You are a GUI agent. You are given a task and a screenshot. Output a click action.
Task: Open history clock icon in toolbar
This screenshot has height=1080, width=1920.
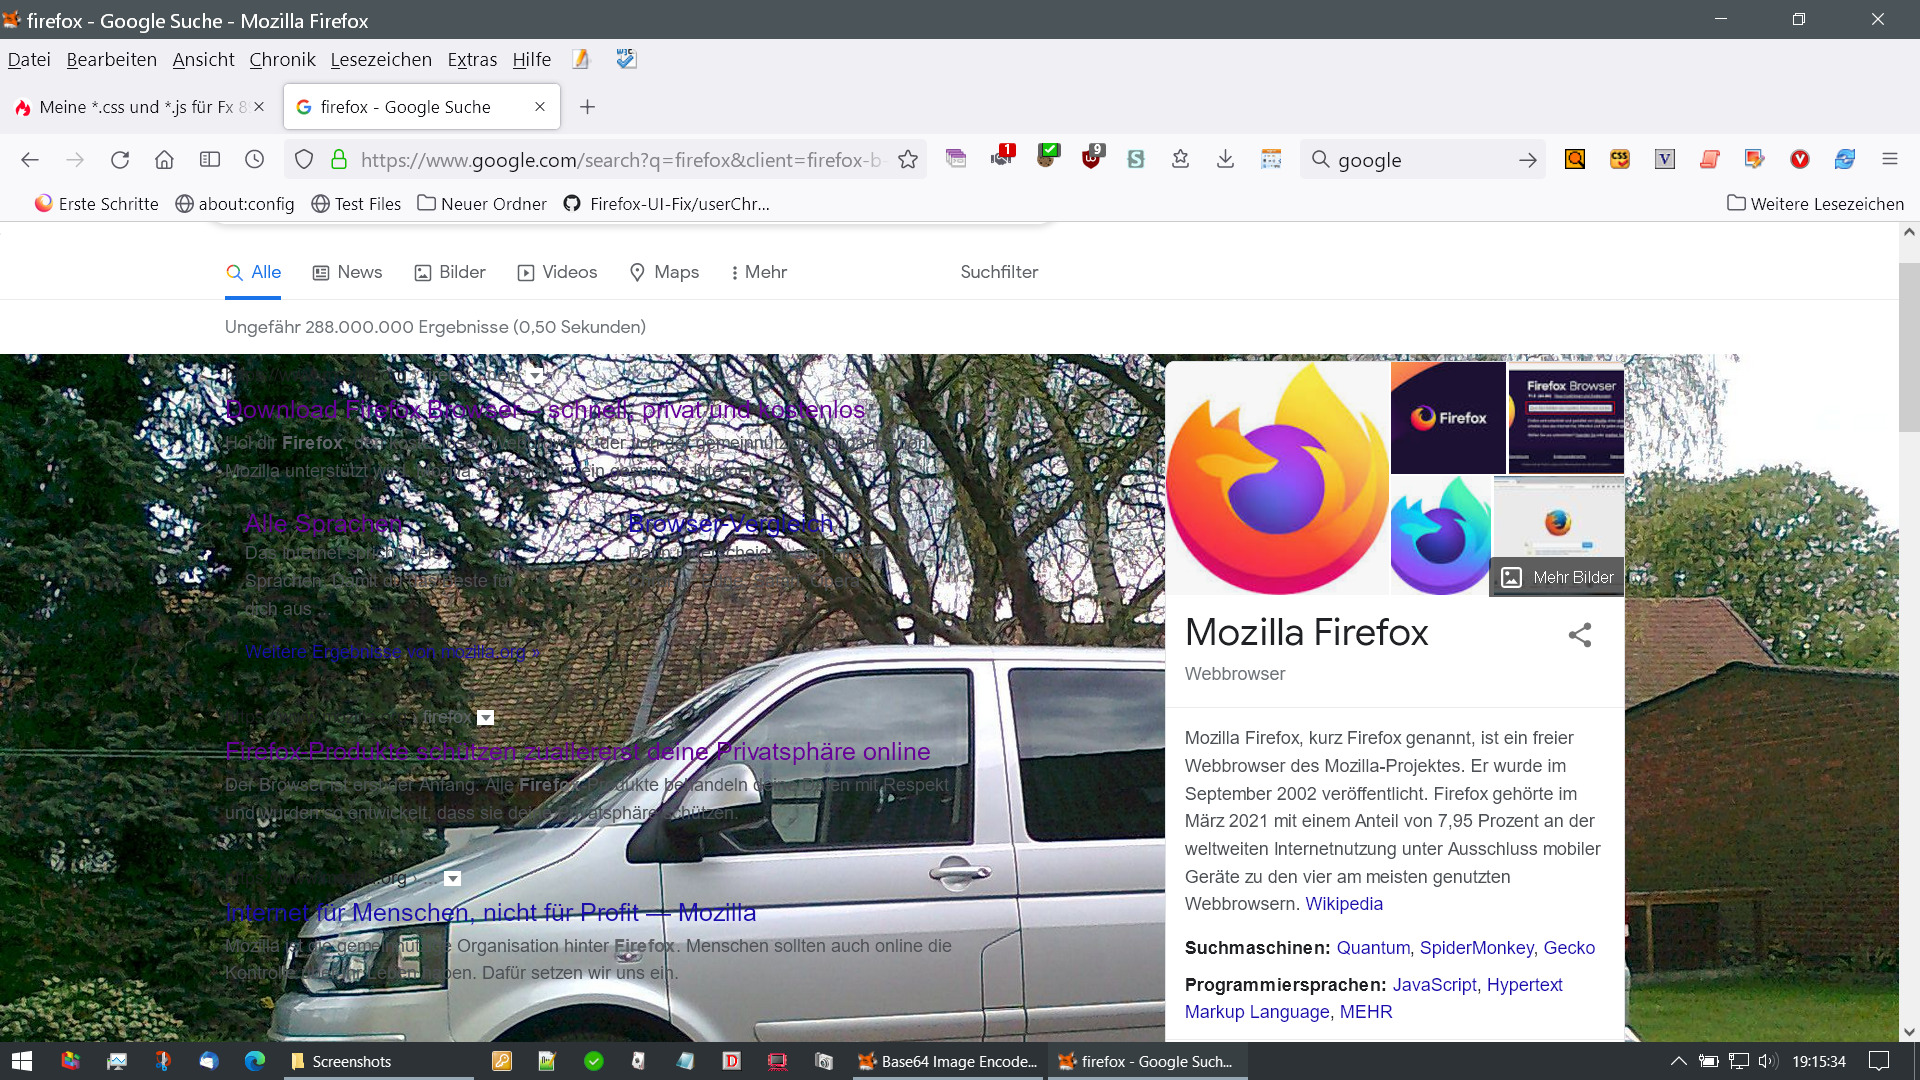tap(254, 160)
